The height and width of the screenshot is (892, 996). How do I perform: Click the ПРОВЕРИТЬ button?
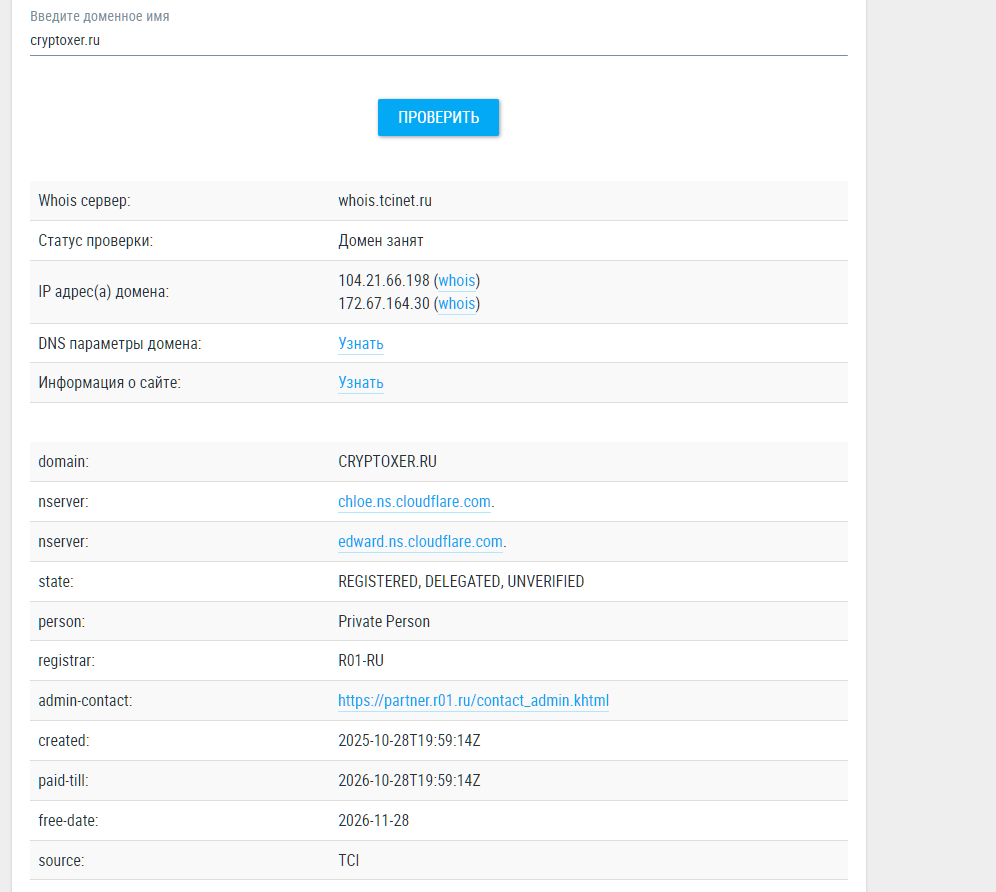[438, 118]
